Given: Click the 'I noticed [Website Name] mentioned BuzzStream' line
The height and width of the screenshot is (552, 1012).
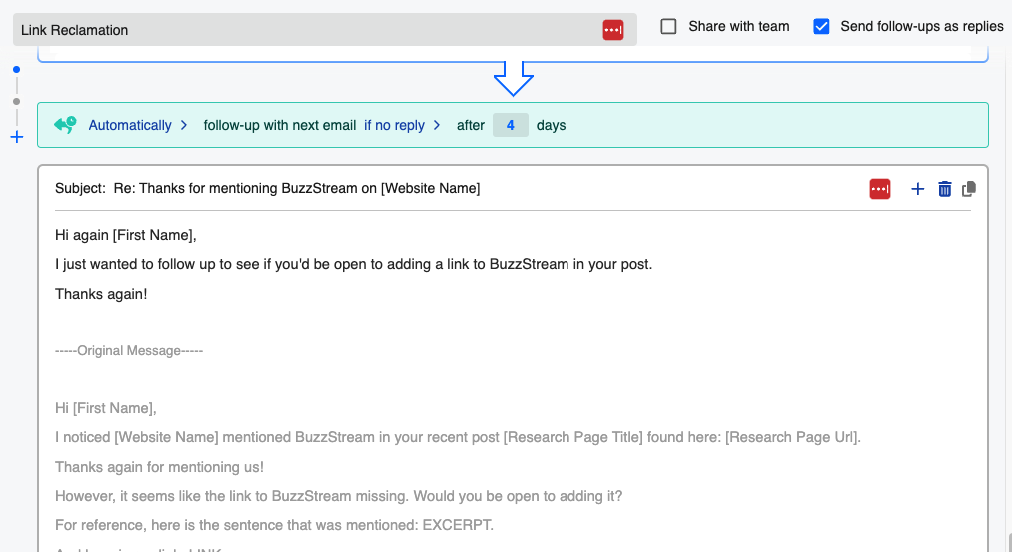Looking at the screenshot, I should coord(458,437).
